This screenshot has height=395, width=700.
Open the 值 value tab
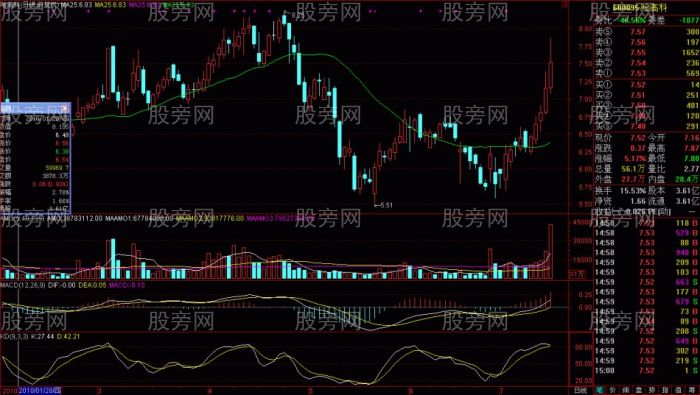coord(678,390)
